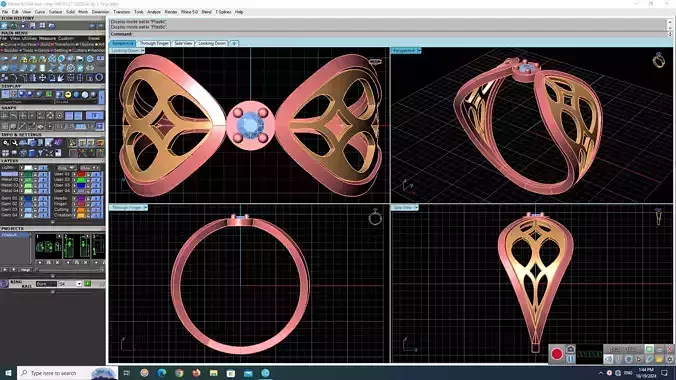This screenshot has width=676, height=380.
Task: Open Firefox from the taskbar
Action: pos(196,373)
